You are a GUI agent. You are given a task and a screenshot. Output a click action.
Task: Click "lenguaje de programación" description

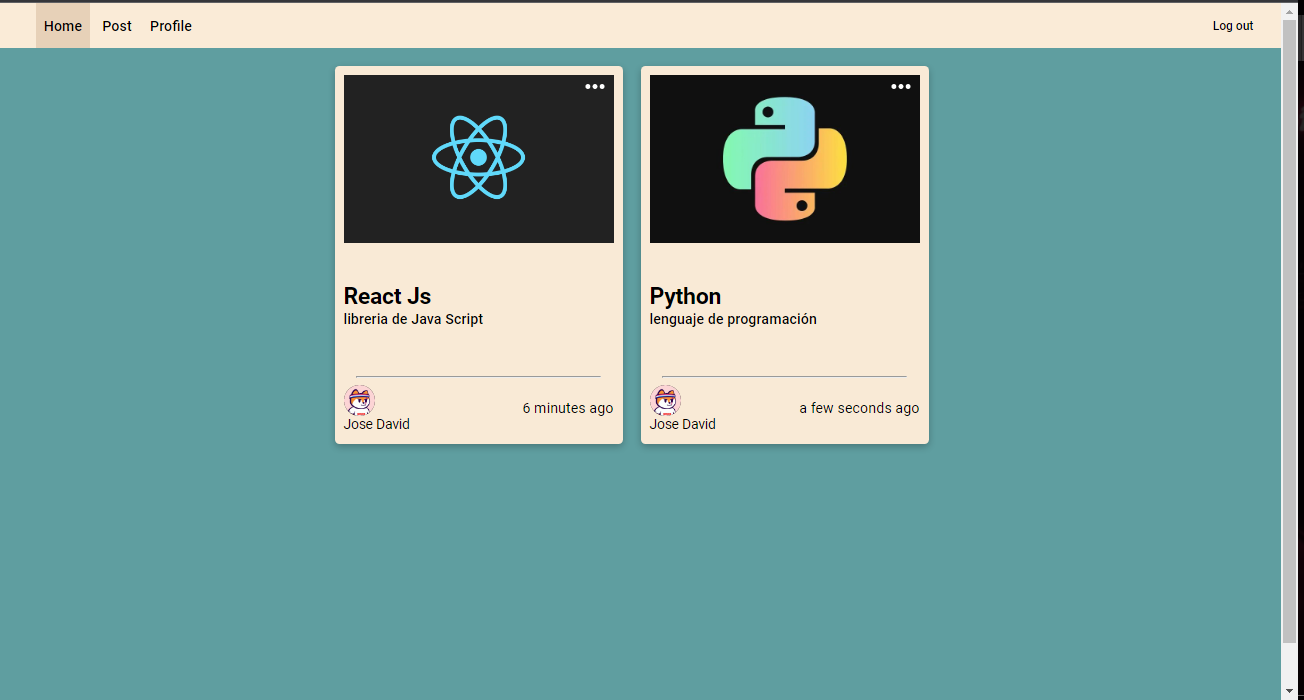click(x=733, y=319)
